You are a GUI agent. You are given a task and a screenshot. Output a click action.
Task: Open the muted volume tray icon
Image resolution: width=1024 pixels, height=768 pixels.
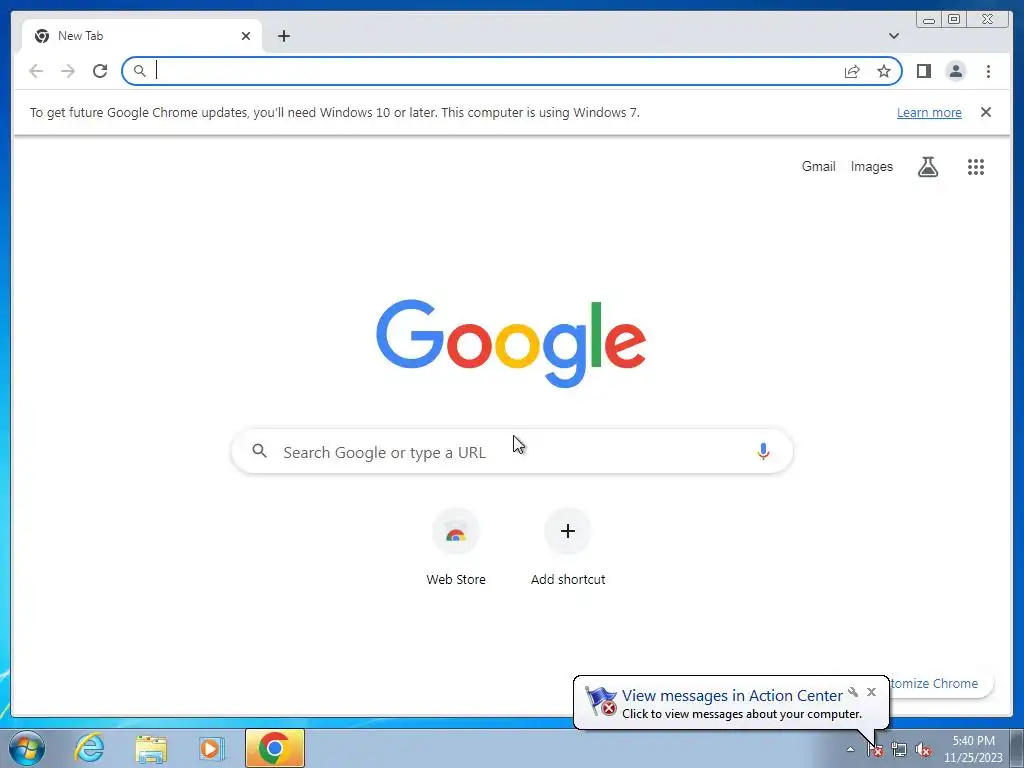click(923, 750)
